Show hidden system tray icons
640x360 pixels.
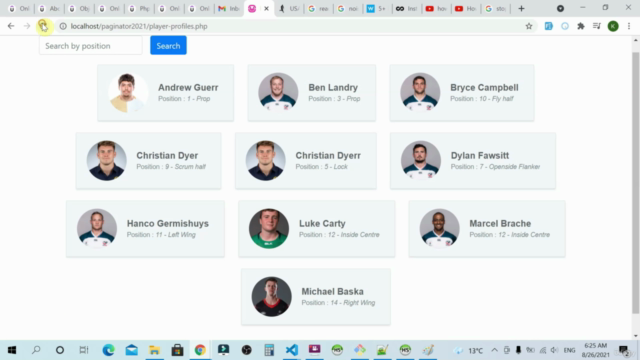coord(494,350)
